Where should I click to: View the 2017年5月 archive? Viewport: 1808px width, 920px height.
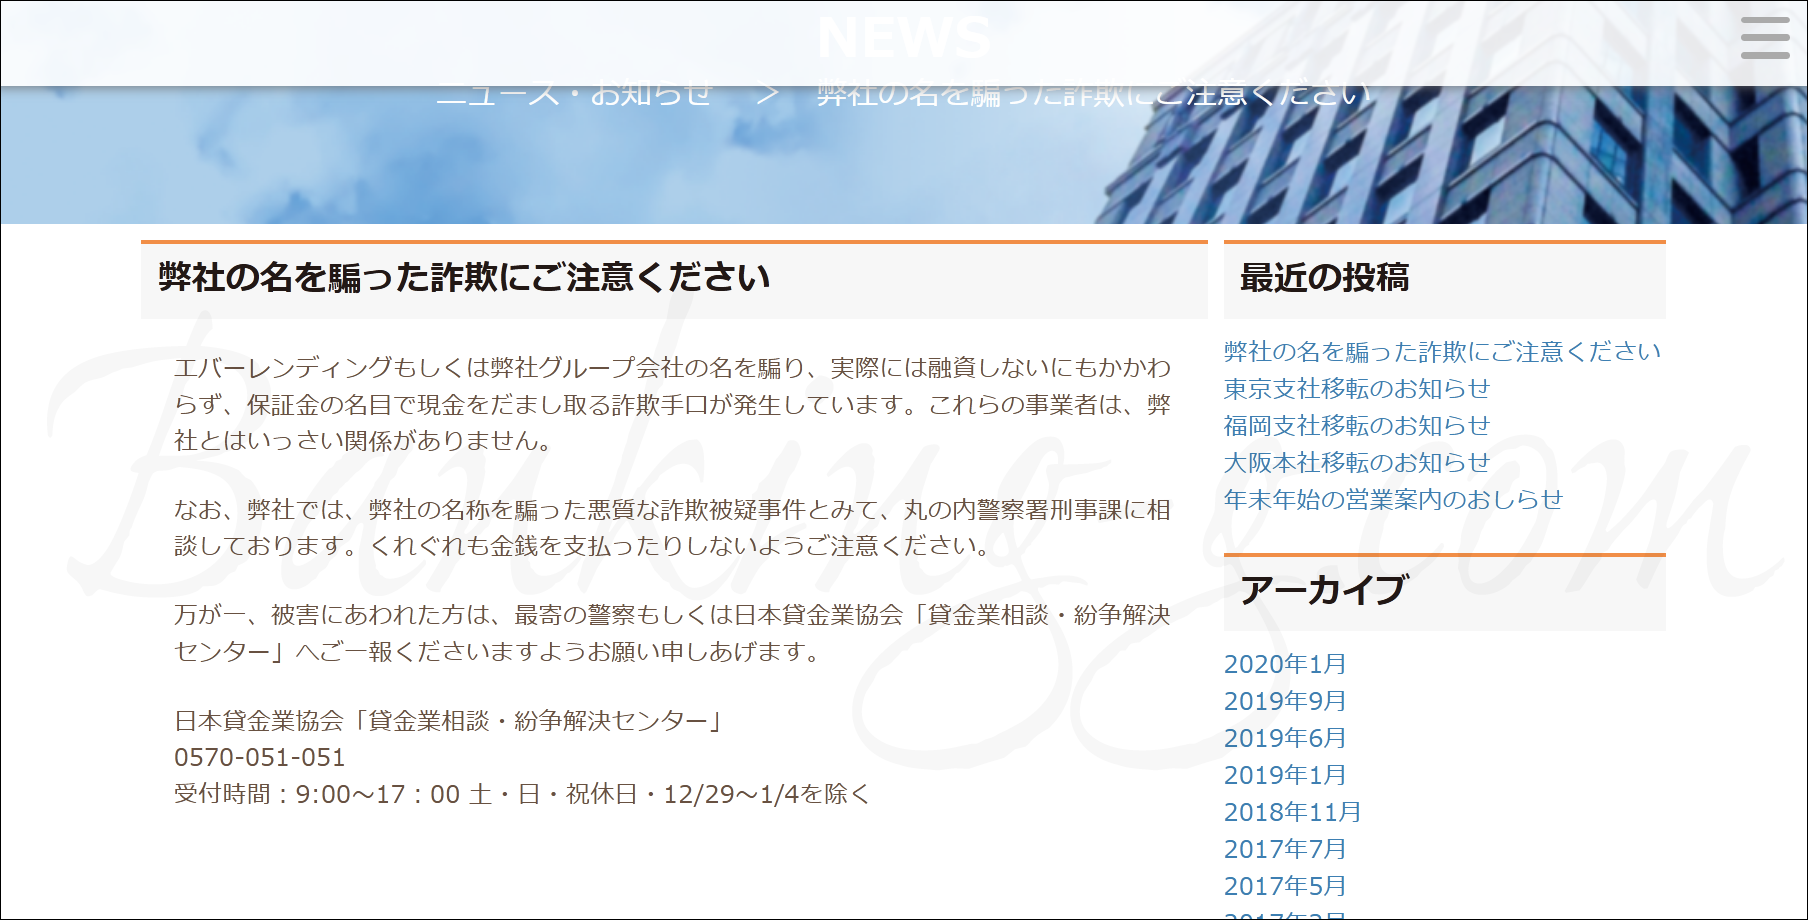pyautogui.click(x=1285, y=886)
